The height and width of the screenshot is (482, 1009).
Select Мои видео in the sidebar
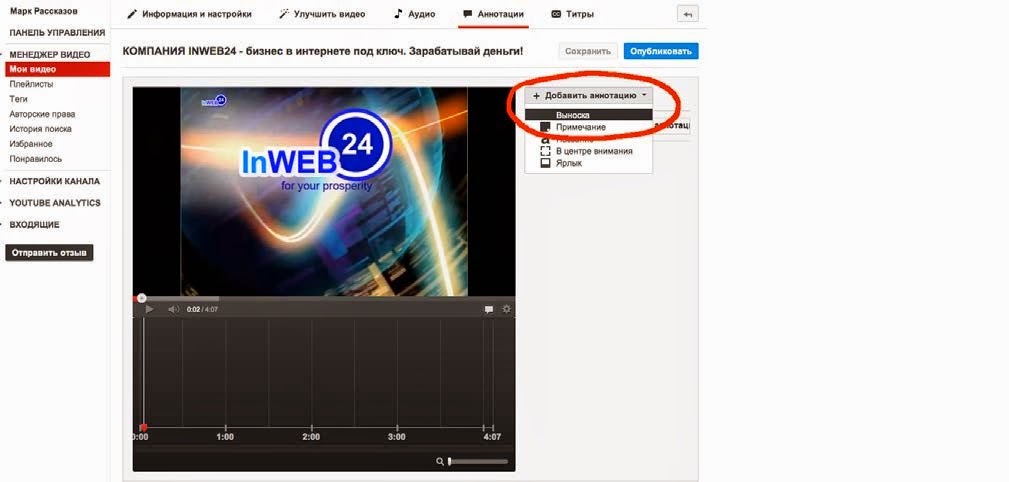pyautogui.click(x=57, y=70)
